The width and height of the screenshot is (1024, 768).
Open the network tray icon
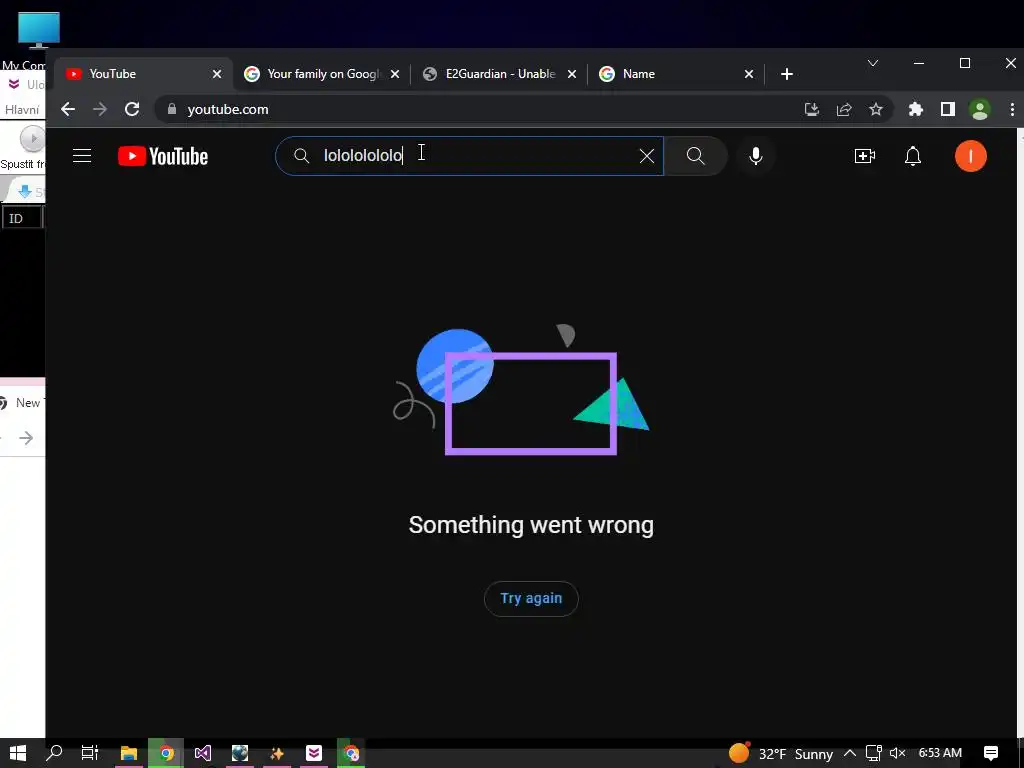[x=874, y=753]
